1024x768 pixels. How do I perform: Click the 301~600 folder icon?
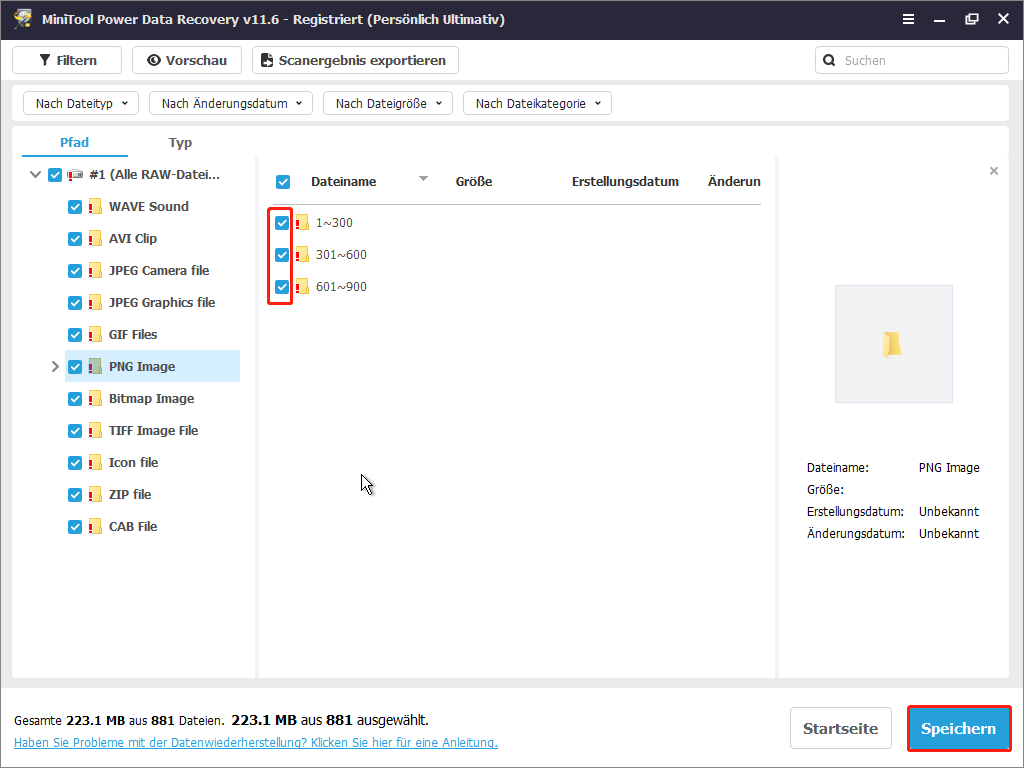302,255
